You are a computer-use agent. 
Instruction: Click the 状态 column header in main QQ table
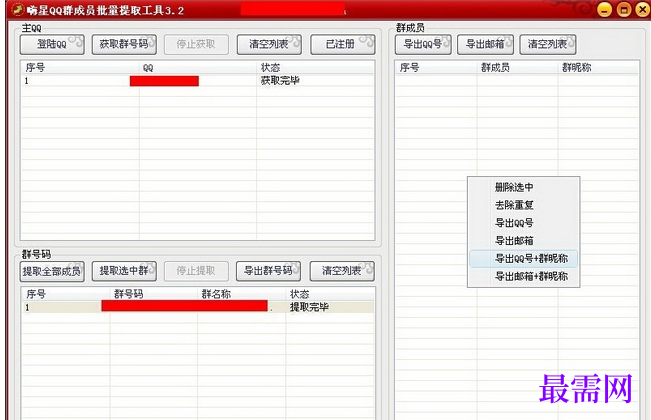tap(315, 68)
